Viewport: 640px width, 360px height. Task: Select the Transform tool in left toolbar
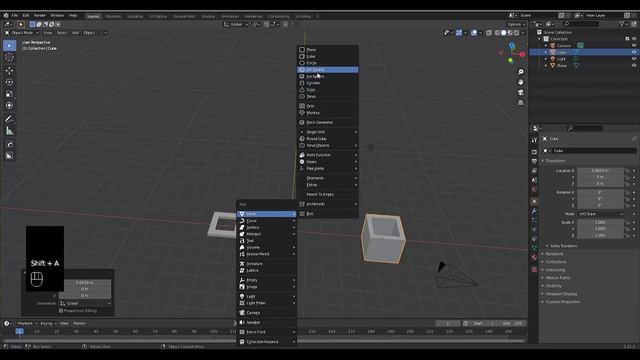point(9,106)
